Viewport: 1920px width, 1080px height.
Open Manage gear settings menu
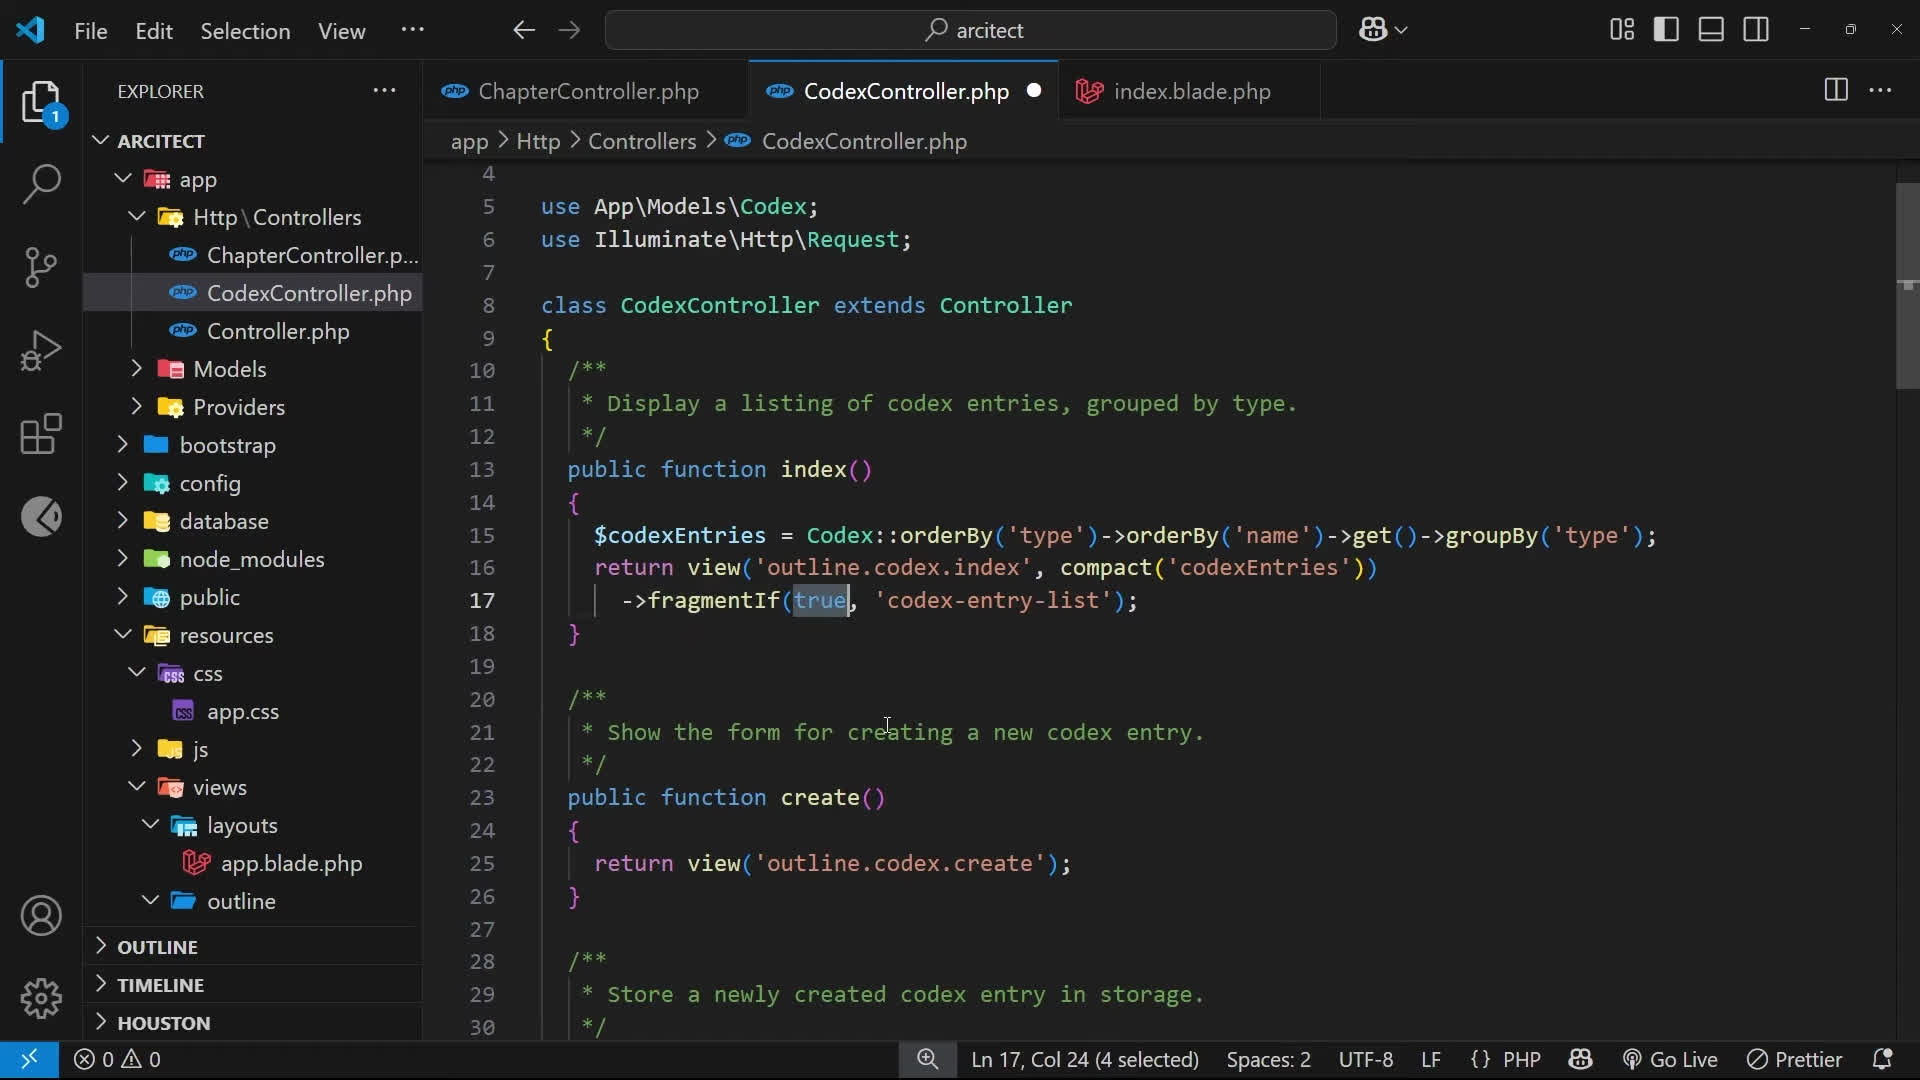[x=41, y=998]
